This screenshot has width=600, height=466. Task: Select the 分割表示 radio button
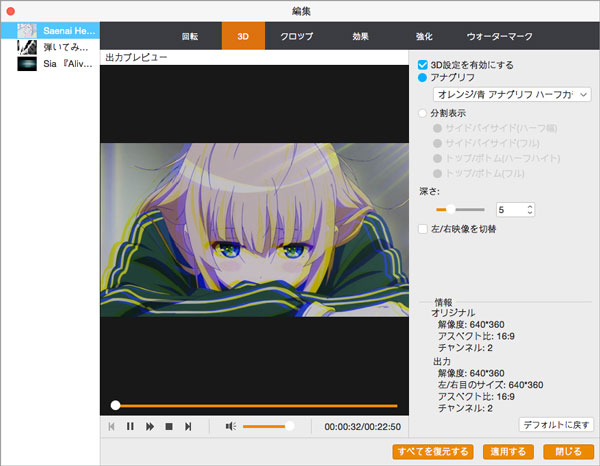click(x=422, y=113)
